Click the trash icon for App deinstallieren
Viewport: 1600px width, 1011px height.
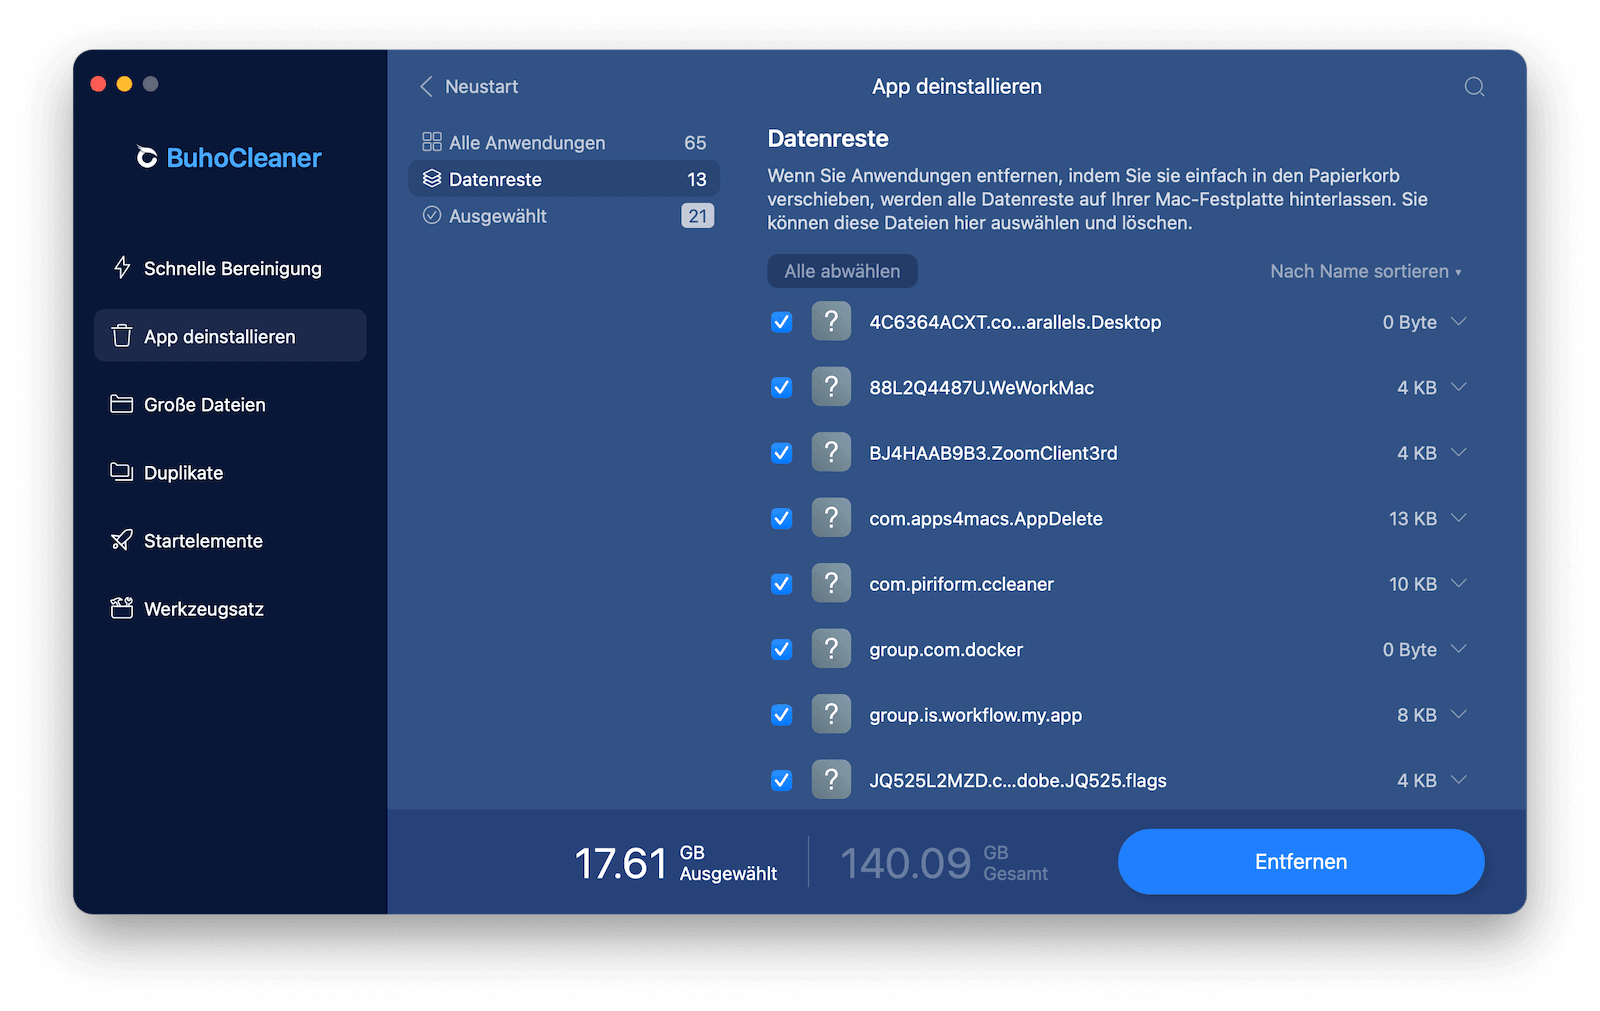pos(122,336)
